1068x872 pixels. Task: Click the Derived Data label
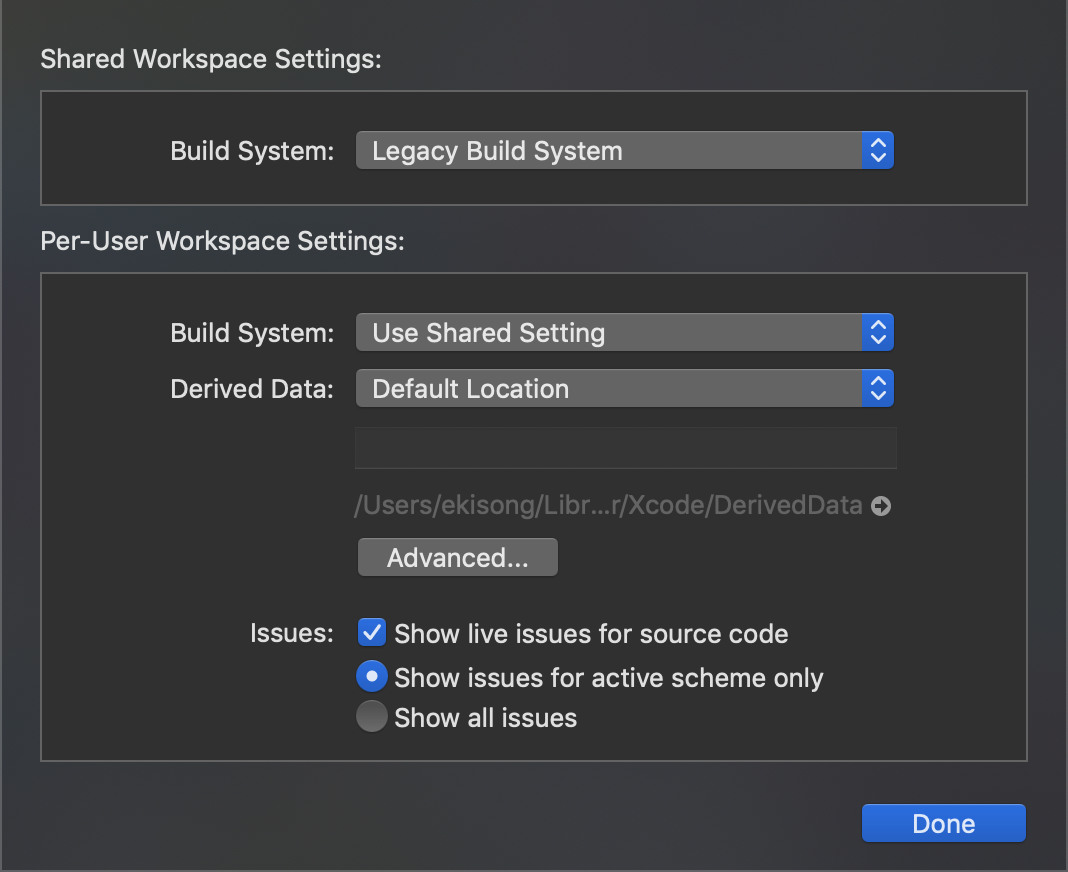(x=252, y=389)
